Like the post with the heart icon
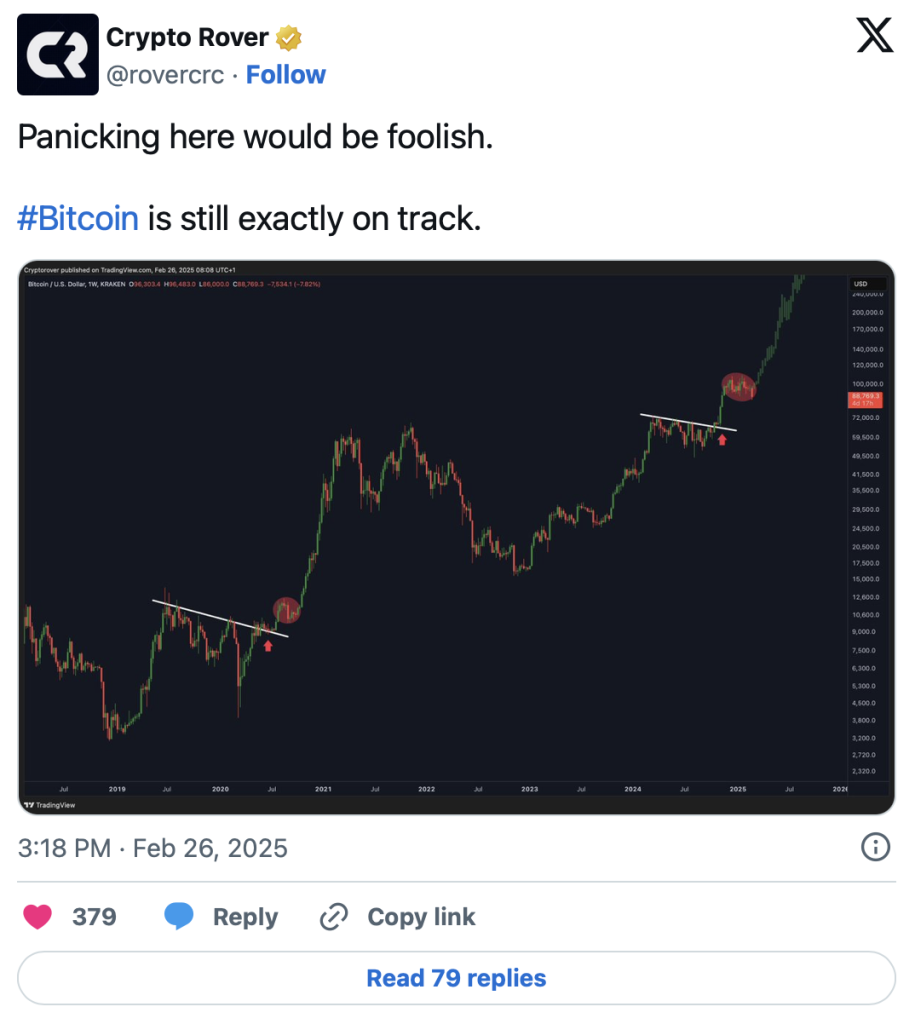Viewport: 915px width, 1024px height. (x=36, y=917)
